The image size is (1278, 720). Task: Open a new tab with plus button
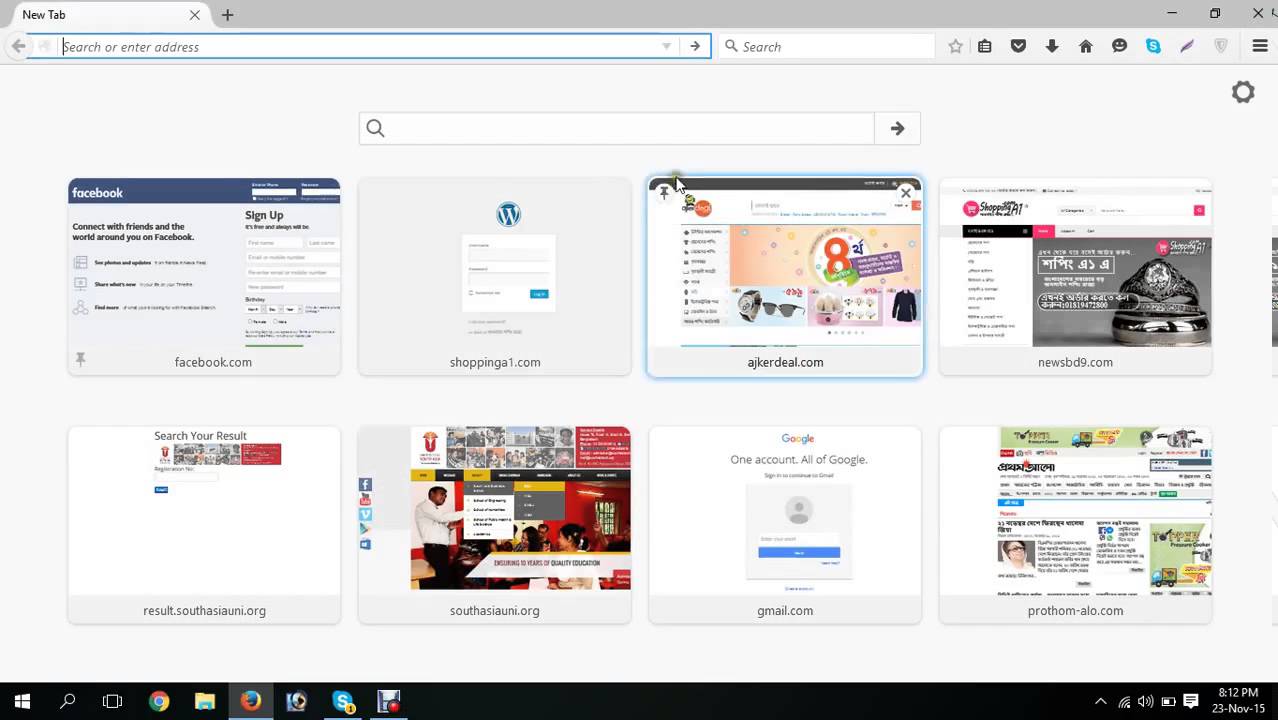click(228, 15)
